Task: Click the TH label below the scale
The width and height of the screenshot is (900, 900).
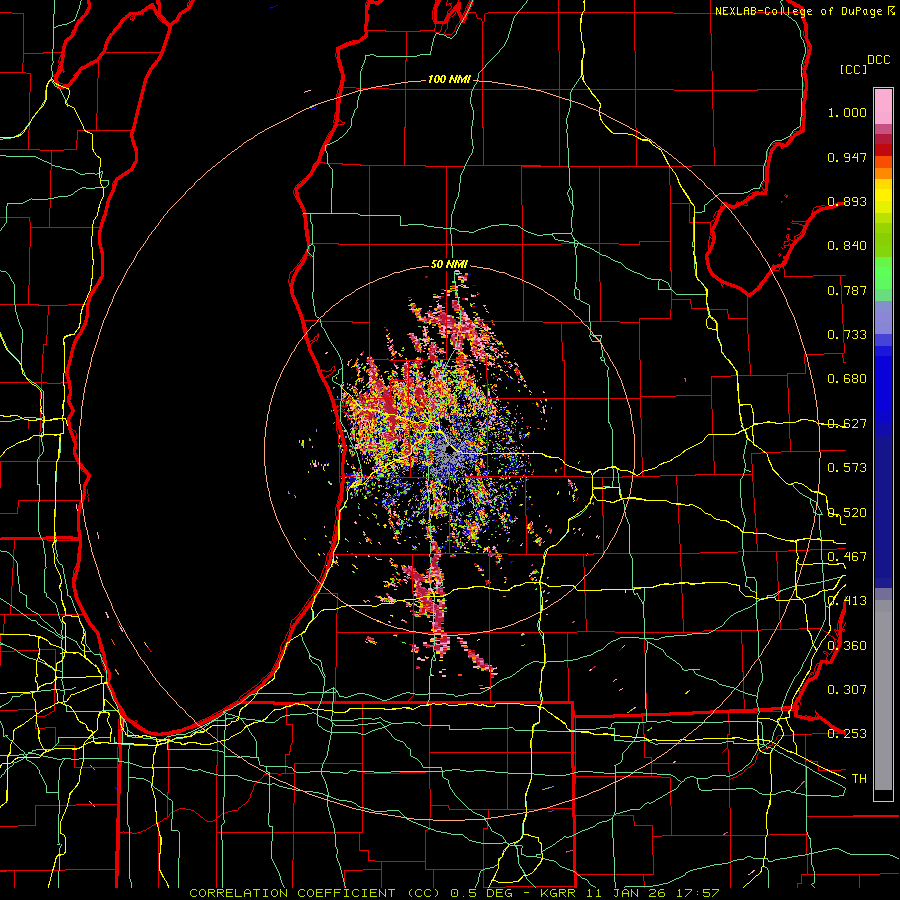Action: point(859,779)
